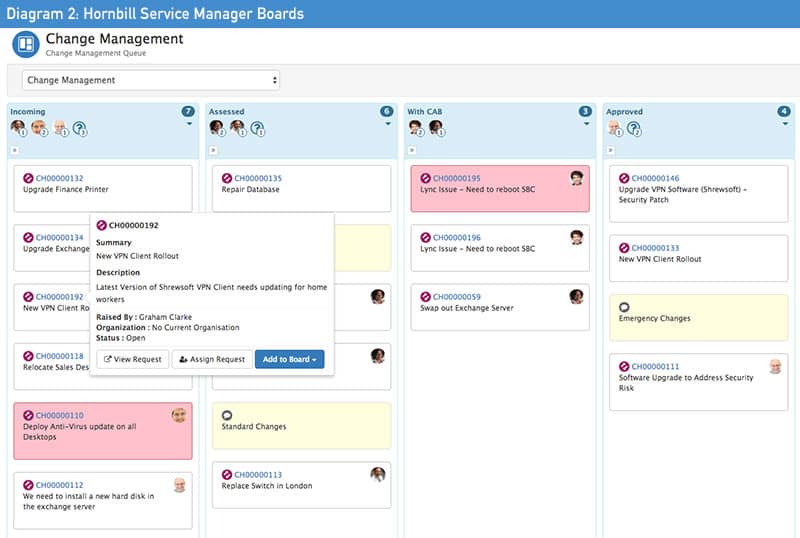Filter Incoming by first user avatar
The image size is (800, 538).
pyautogui.click(x=18, y=128)
